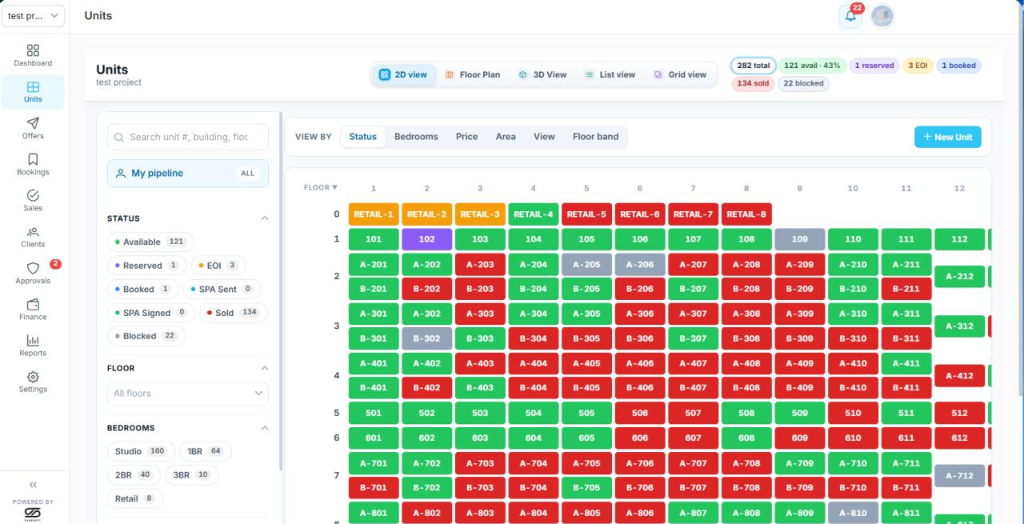Collapse sidebar with double-chevron icon

[x=33, y=485]
